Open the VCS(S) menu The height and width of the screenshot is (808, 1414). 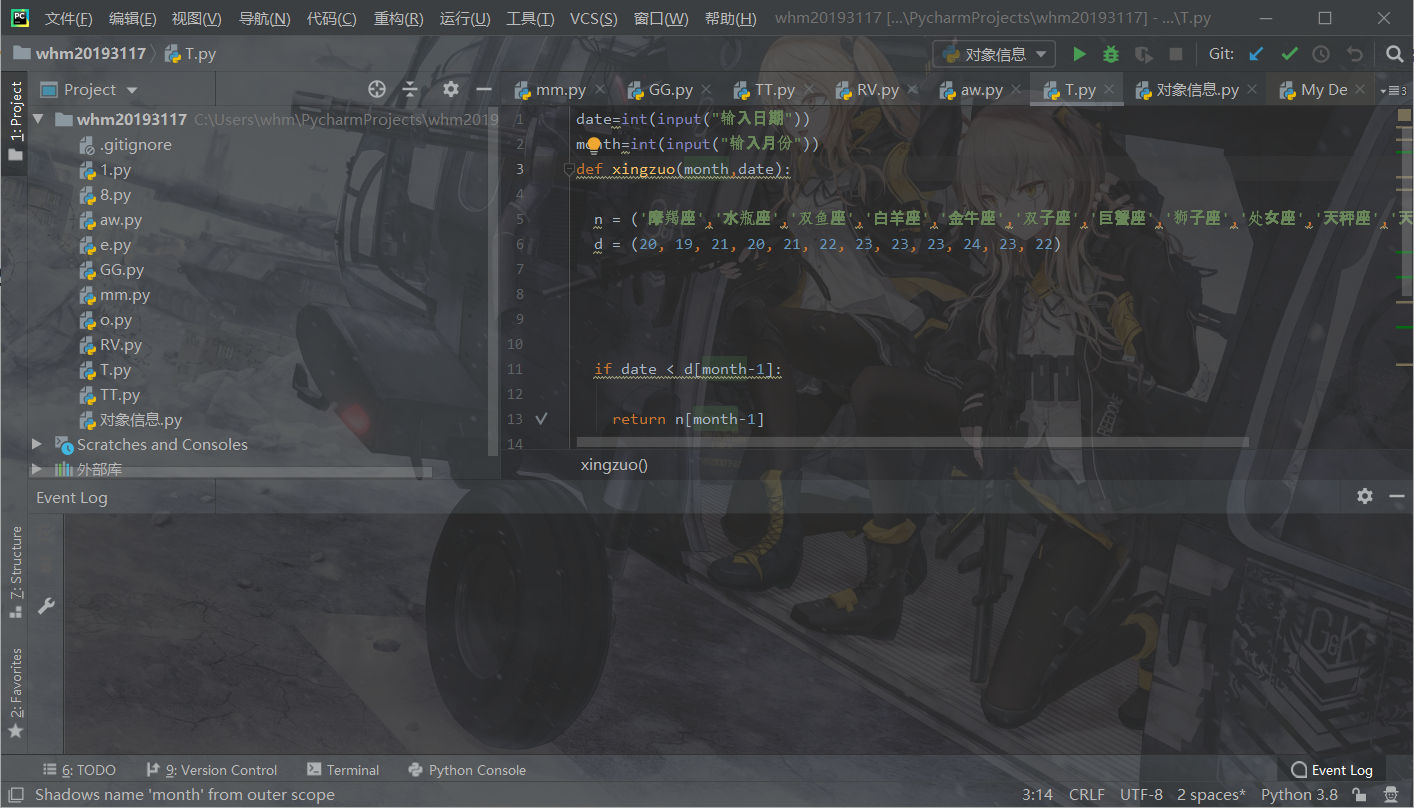(x=594, y=19)
